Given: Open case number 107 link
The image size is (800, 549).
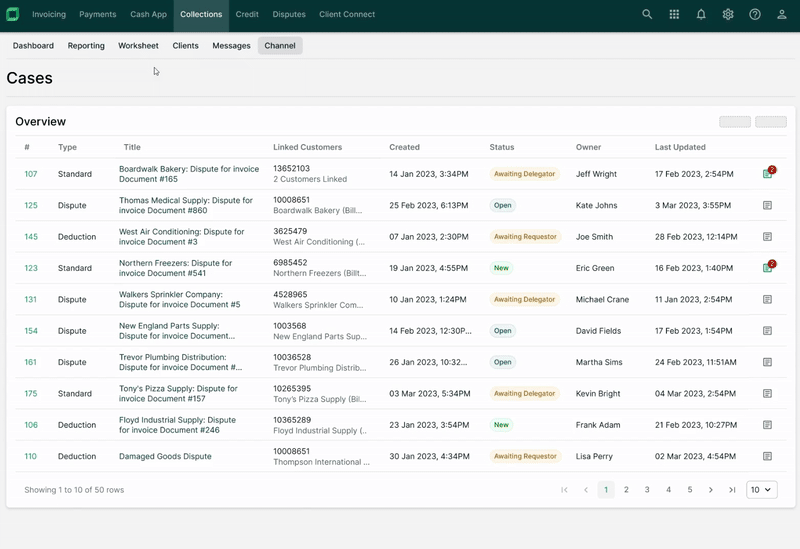Looking at the screenshot, I should [31, 174].
